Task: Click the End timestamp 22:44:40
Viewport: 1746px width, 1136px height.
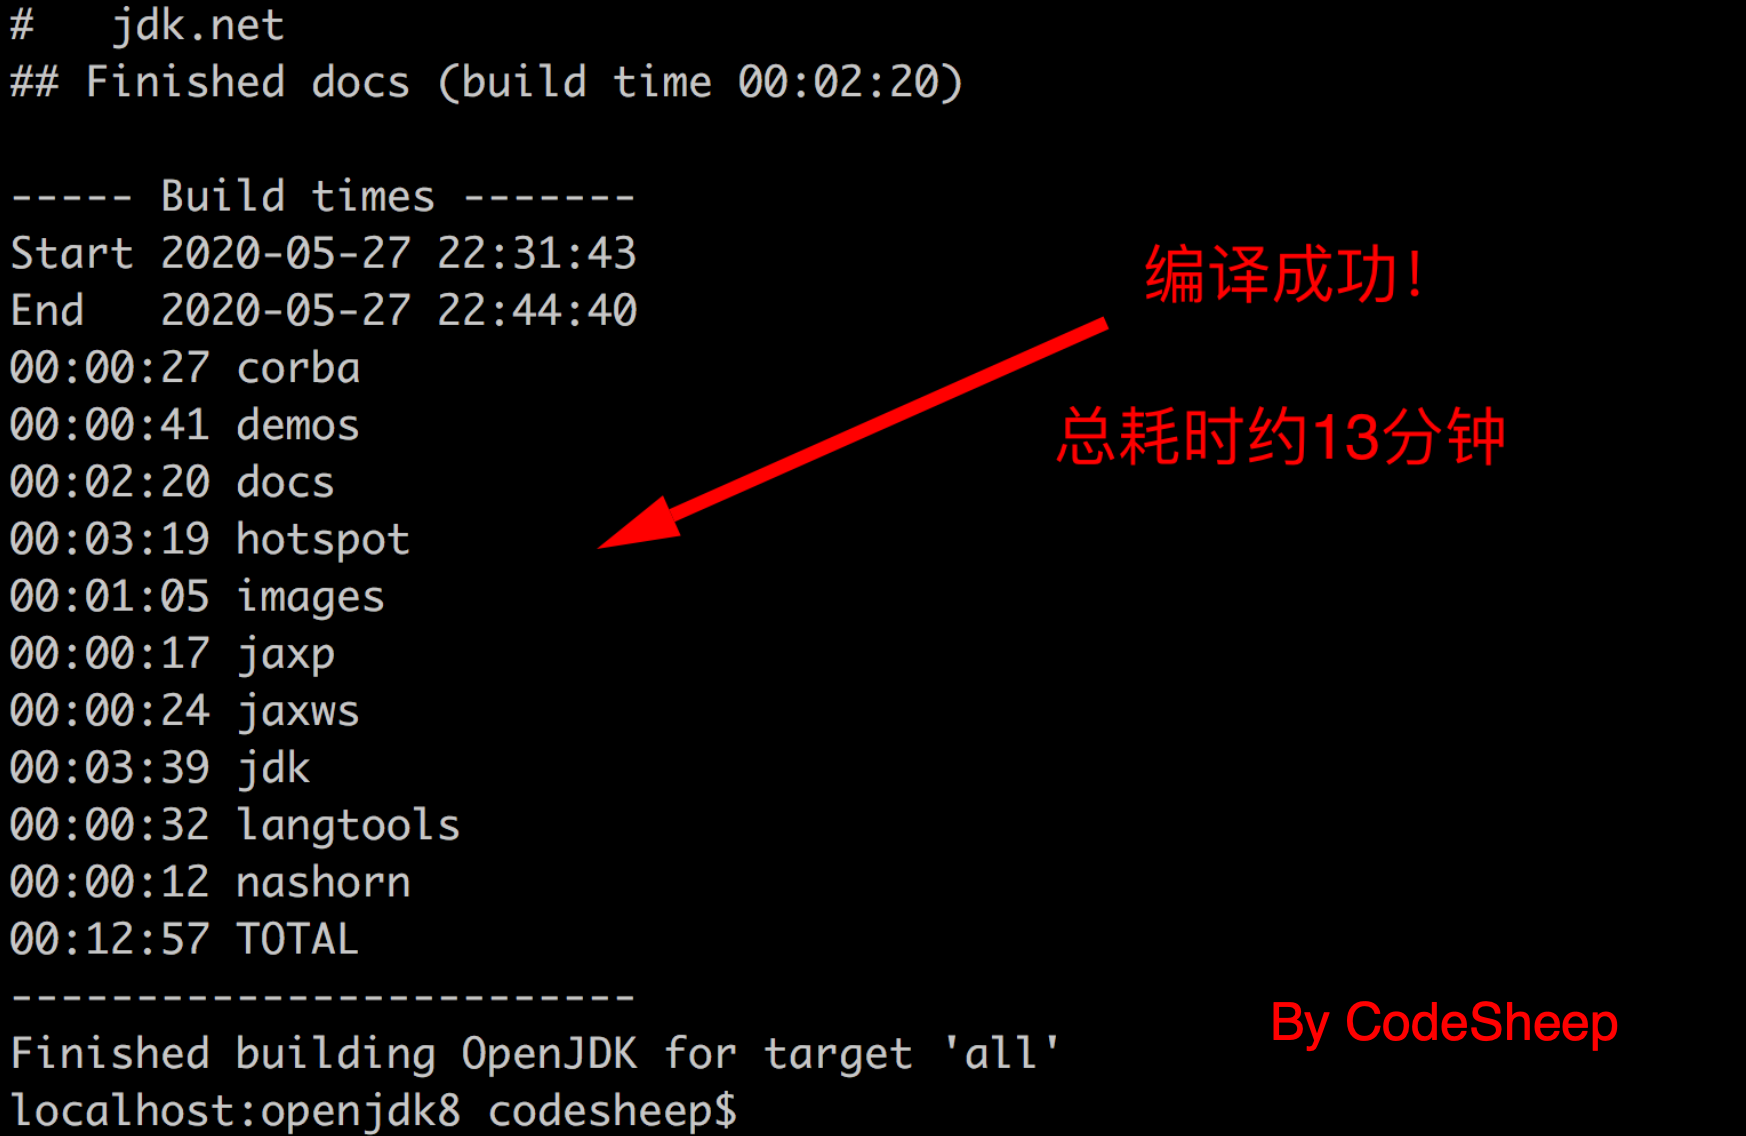Action: pos(537,310)
